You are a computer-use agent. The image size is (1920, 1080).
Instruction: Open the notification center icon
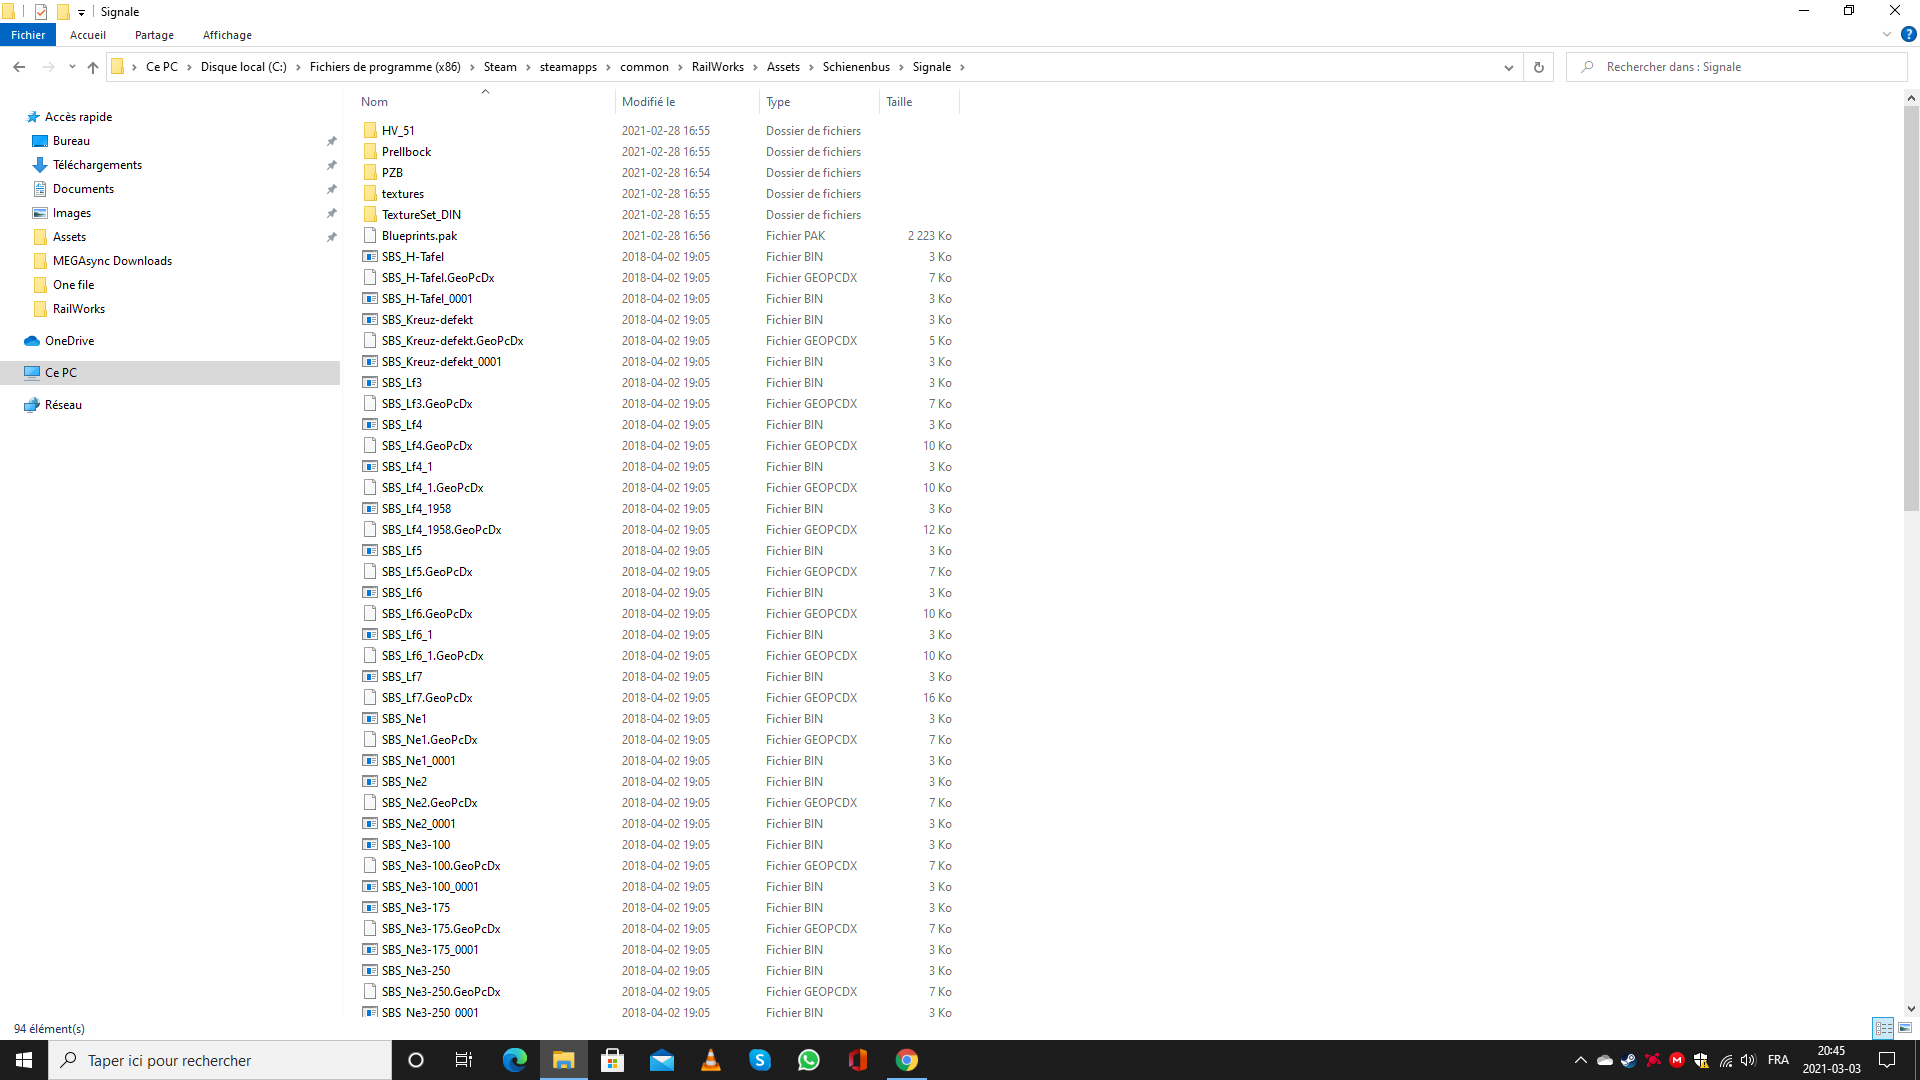click(x=1887, y=1060)
